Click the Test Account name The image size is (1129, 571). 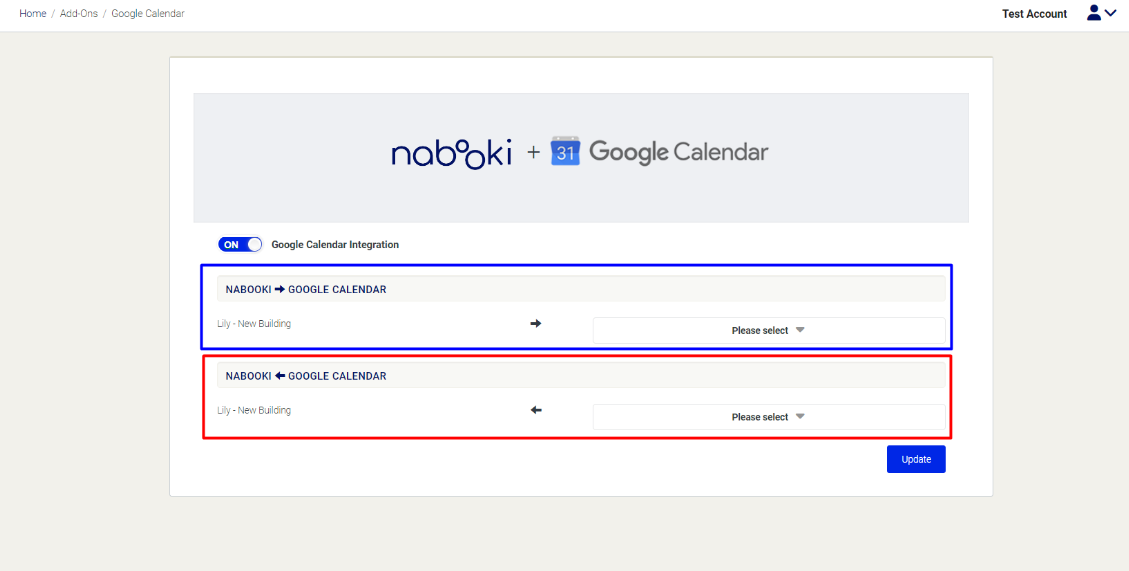coord(1034,14)
